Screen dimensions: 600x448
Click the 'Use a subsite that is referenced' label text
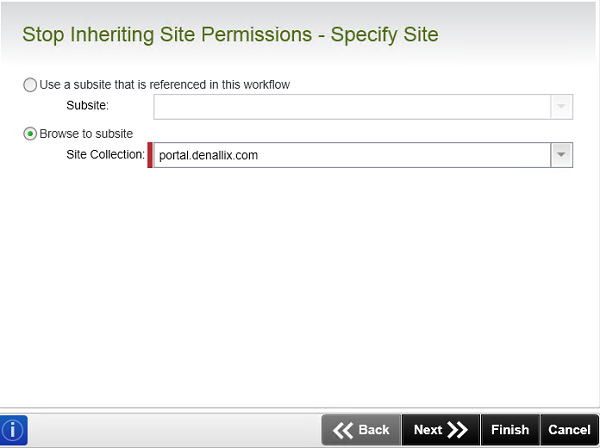(x=165, y=85)
